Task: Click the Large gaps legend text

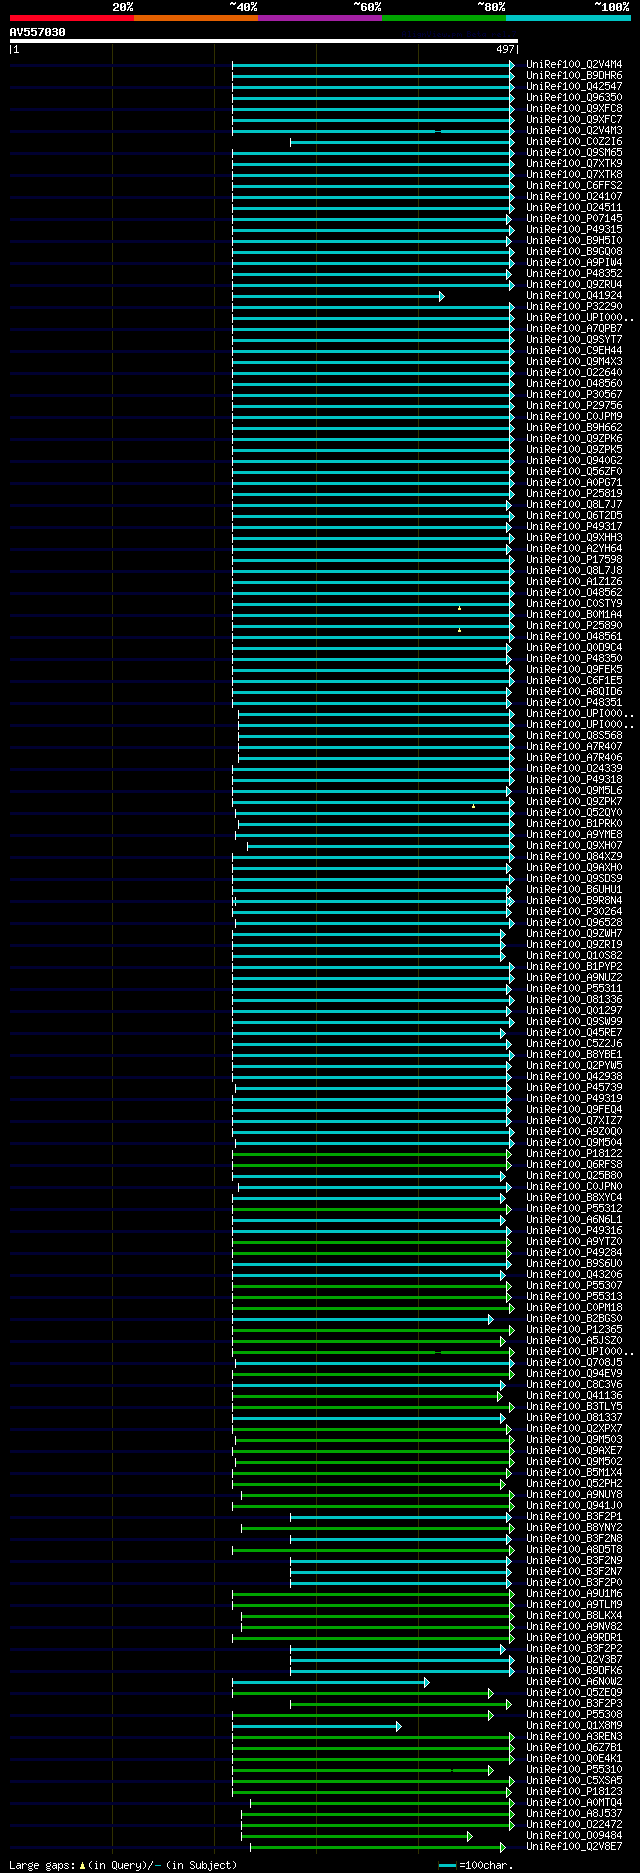Action: [123, 1865]
